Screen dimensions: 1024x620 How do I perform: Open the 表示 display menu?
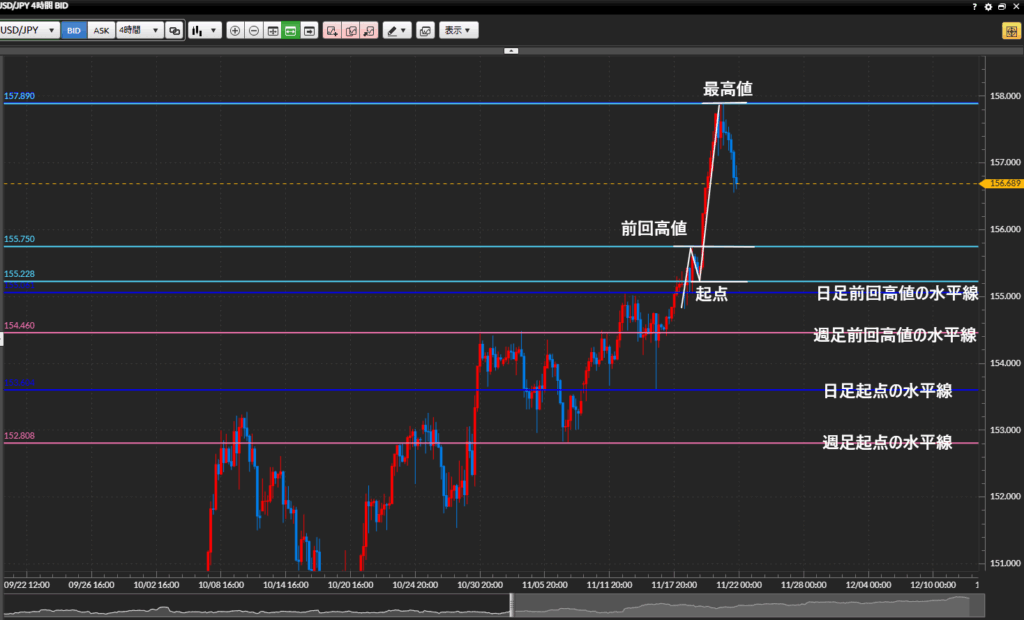(x=458, y=31)
